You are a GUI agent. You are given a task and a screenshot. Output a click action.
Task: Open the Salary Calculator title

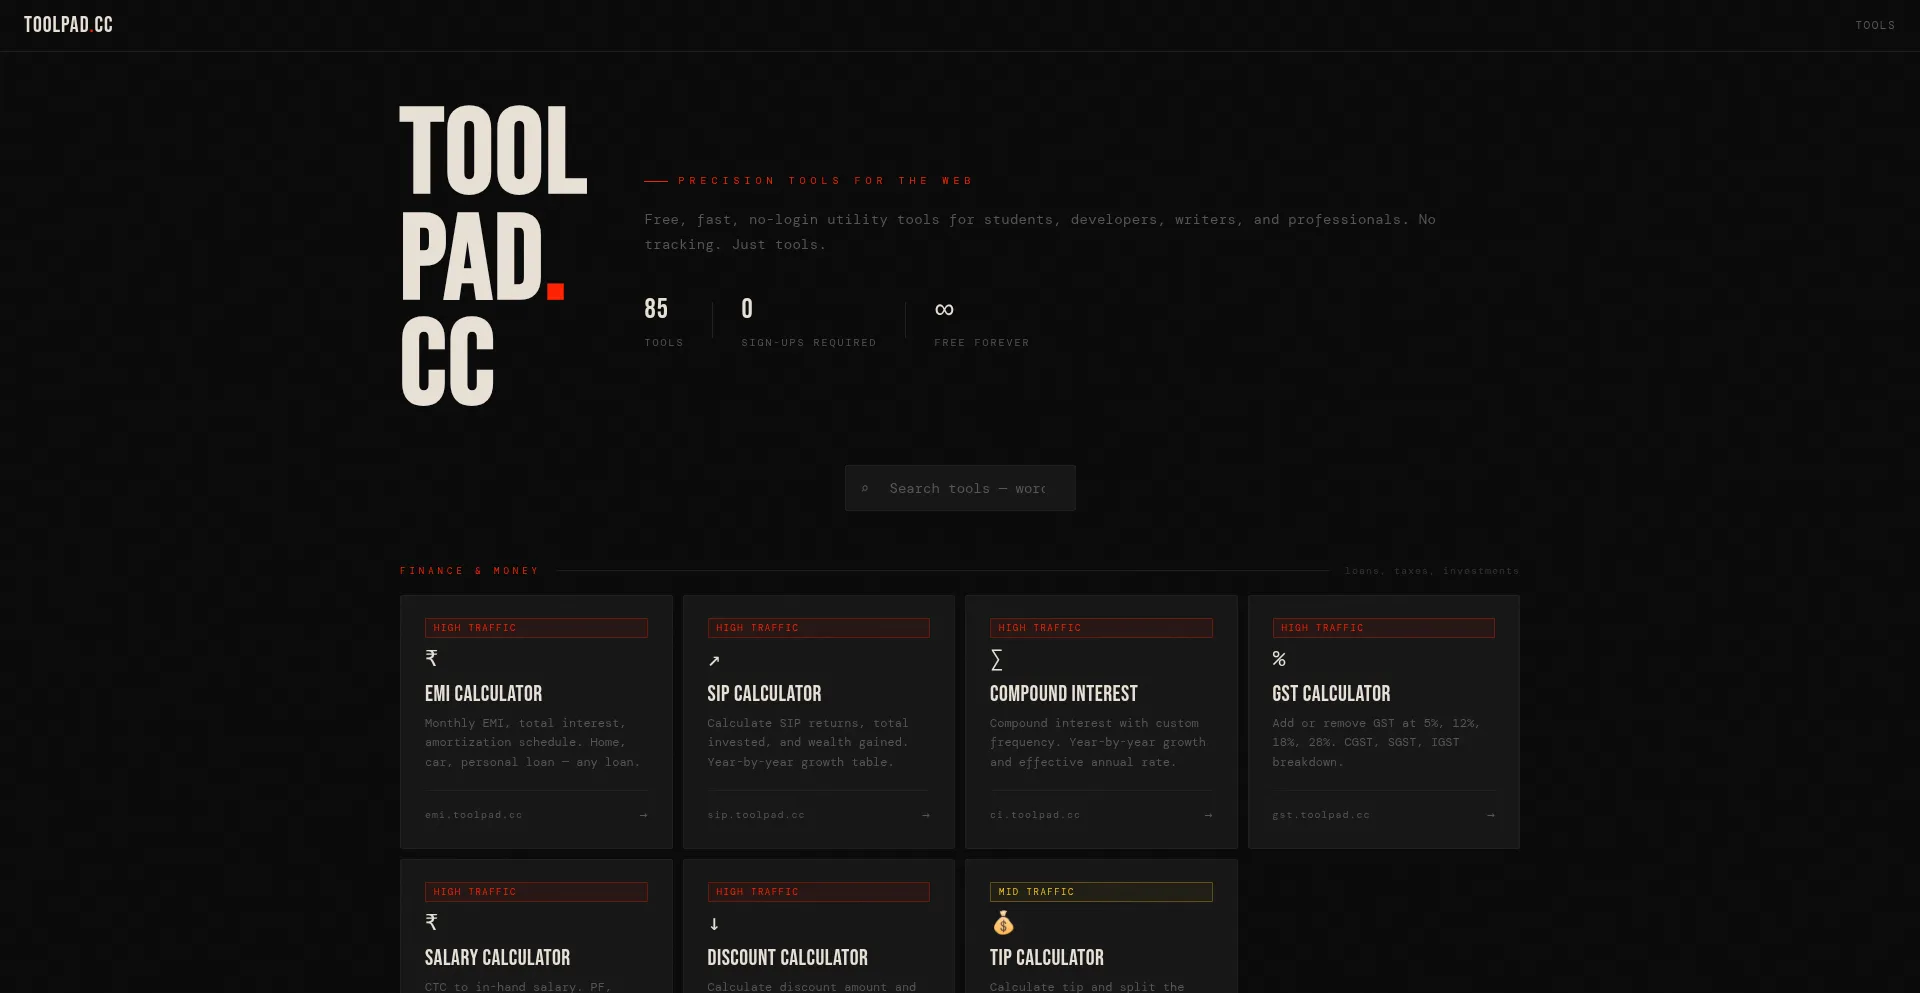(497, 957)
